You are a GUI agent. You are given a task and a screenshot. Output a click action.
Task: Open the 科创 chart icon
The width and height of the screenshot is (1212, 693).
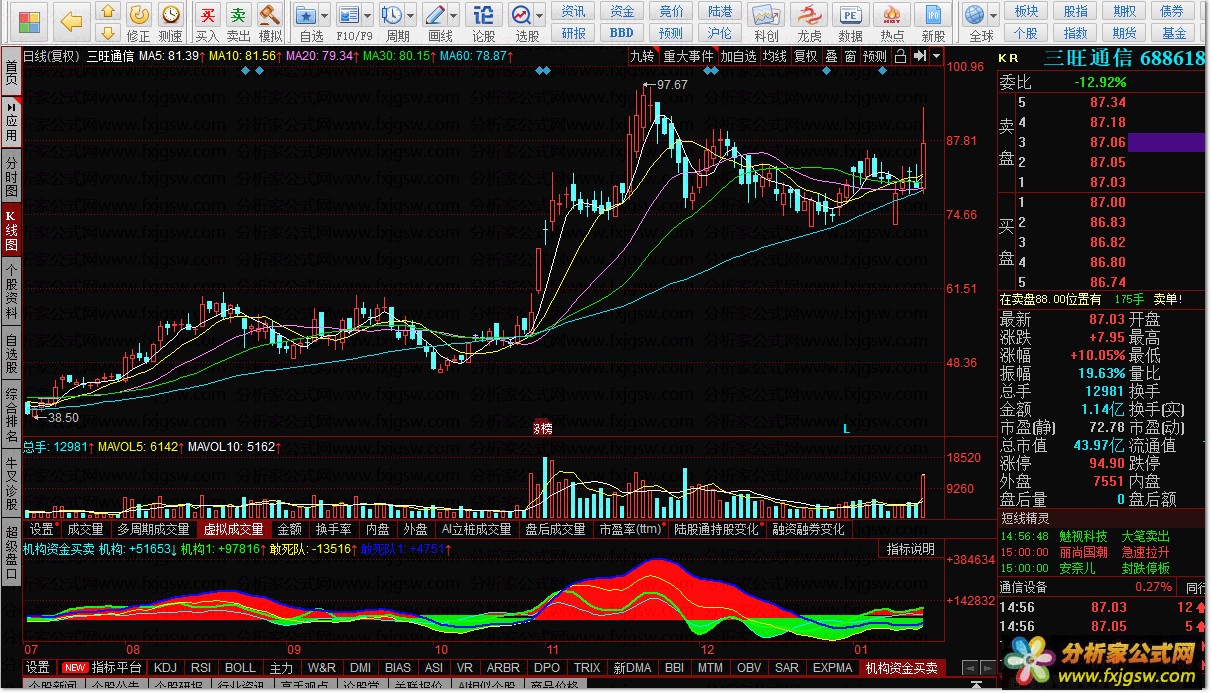766,15
